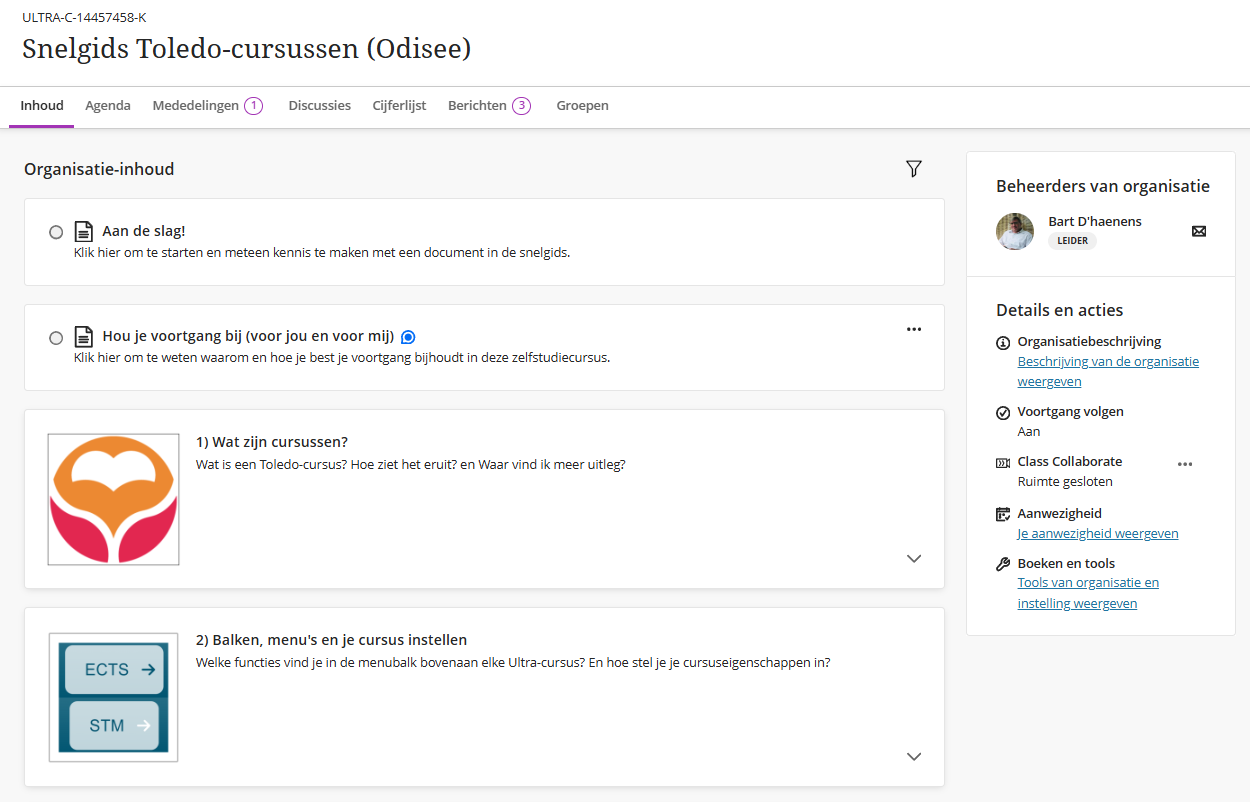
Task: Open the 'Aan de slag!' document title
Action: (144, 231)
